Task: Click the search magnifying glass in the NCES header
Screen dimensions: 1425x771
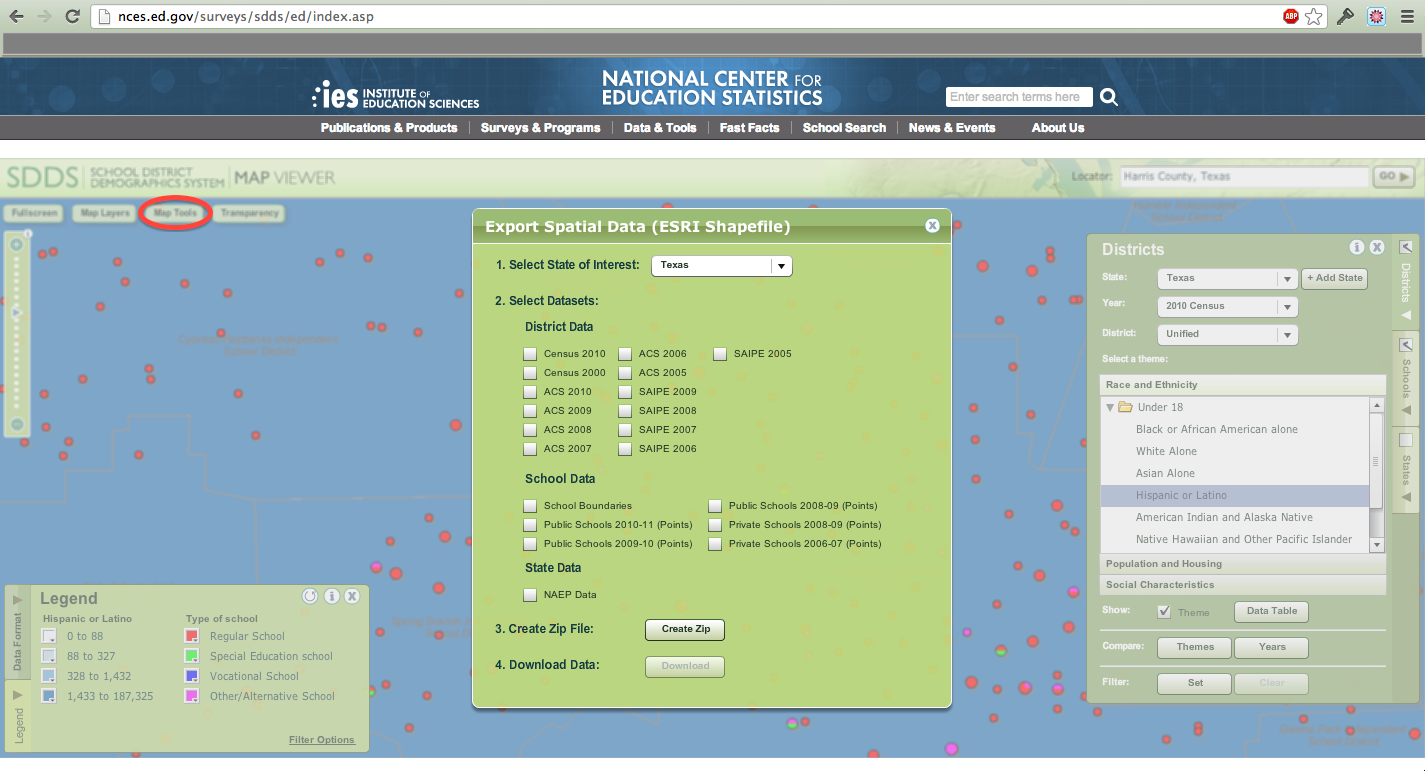Action: click(1108, 96)
